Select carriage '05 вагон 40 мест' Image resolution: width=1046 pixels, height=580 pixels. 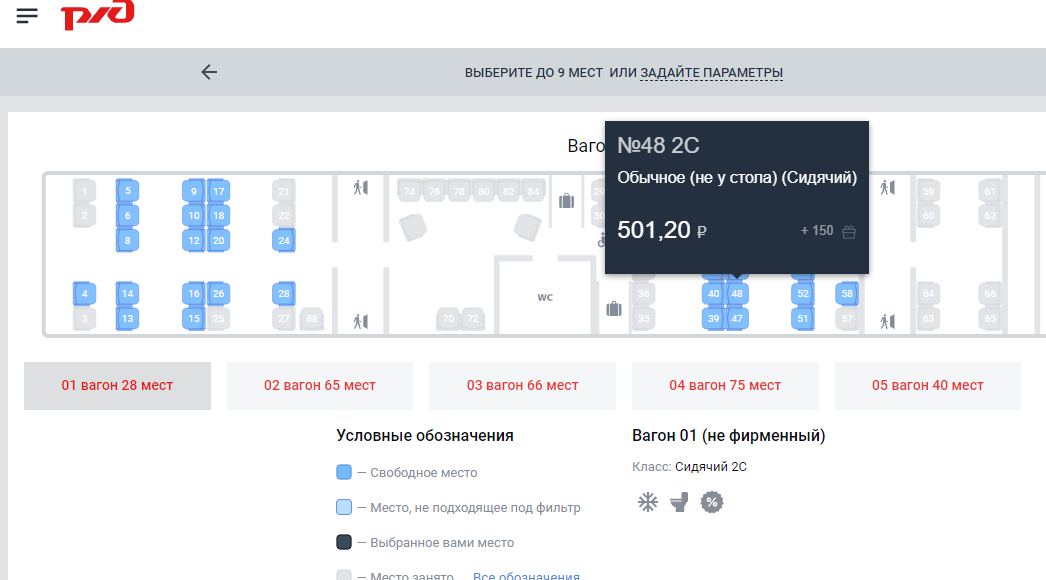[928, 386]
